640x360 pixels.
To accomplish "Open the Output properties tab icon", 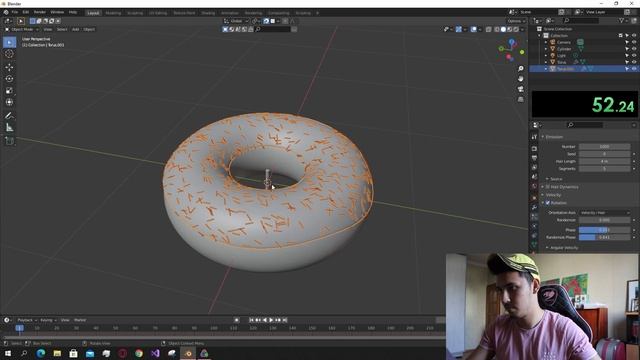I will (534, 158).
